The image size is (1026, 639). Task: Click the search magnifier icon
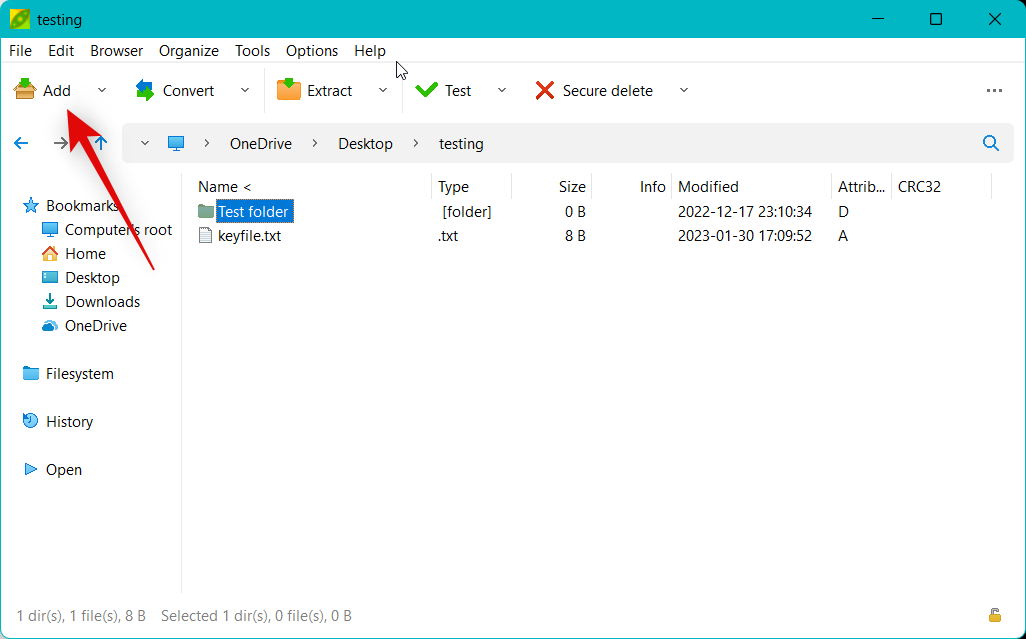[991, 143]
